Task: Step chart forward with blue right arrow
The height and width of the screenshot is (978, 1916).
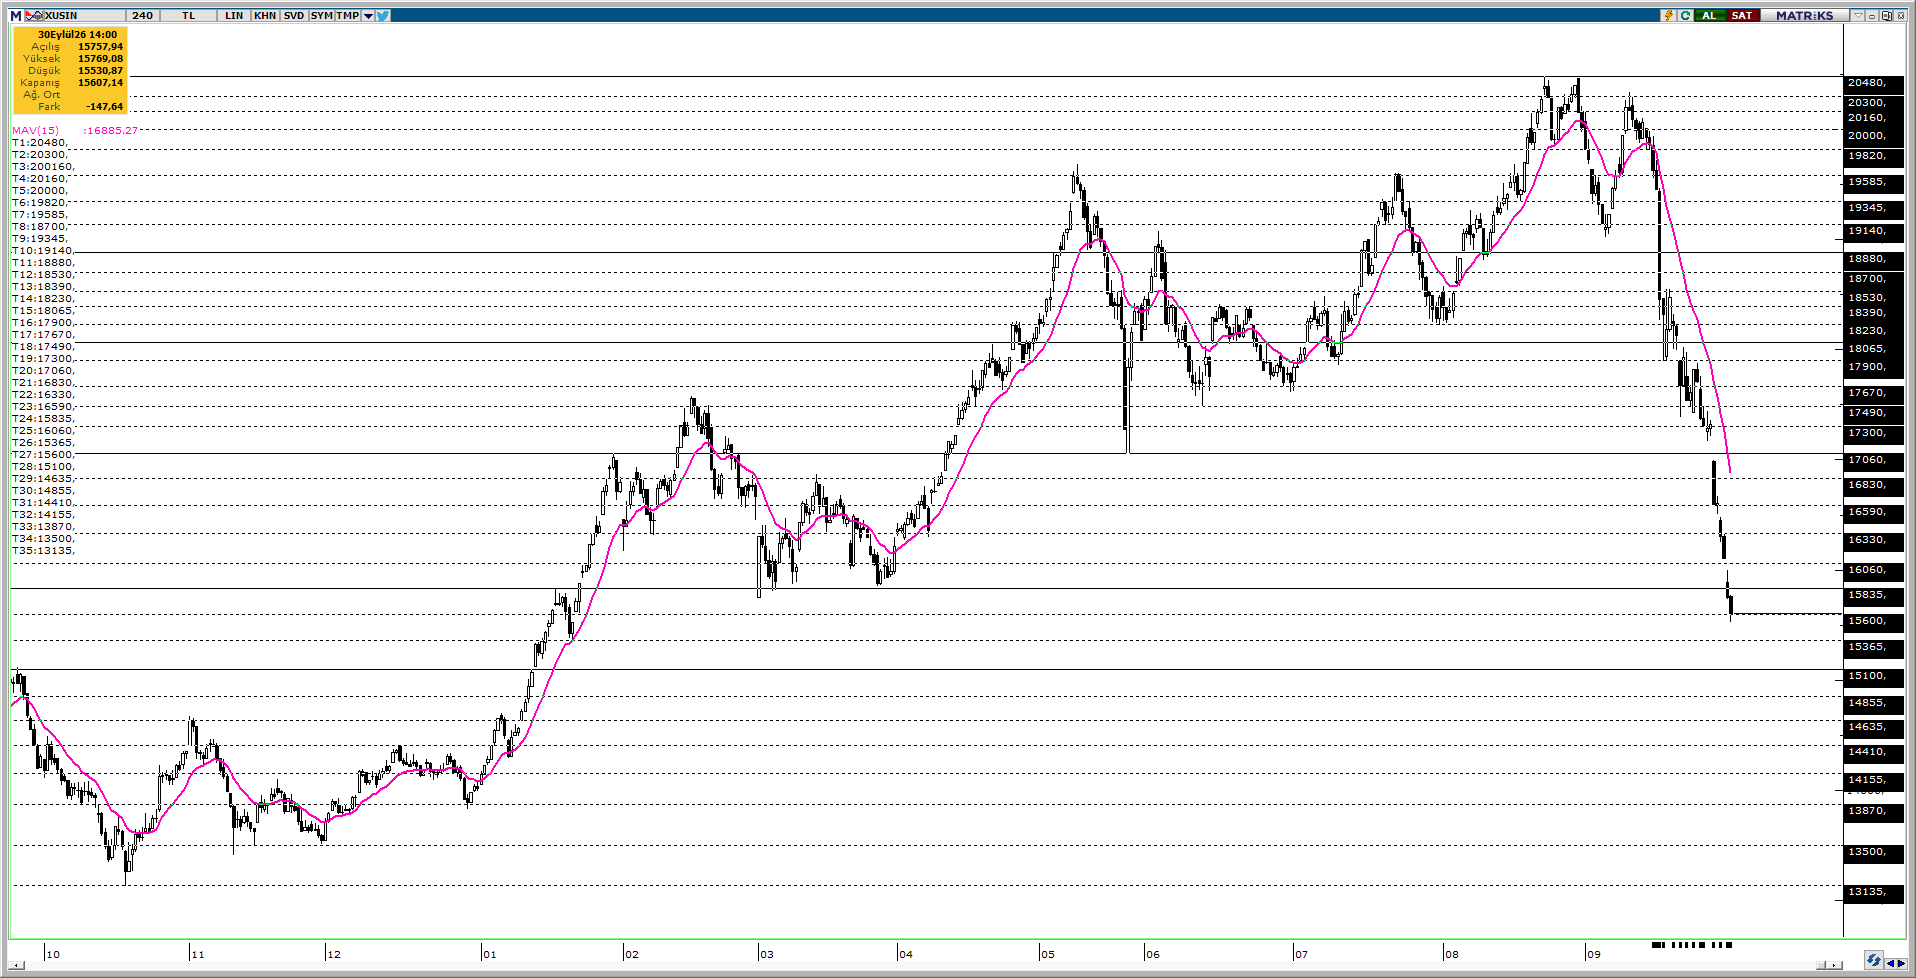Action: [x=1902, y=963]
